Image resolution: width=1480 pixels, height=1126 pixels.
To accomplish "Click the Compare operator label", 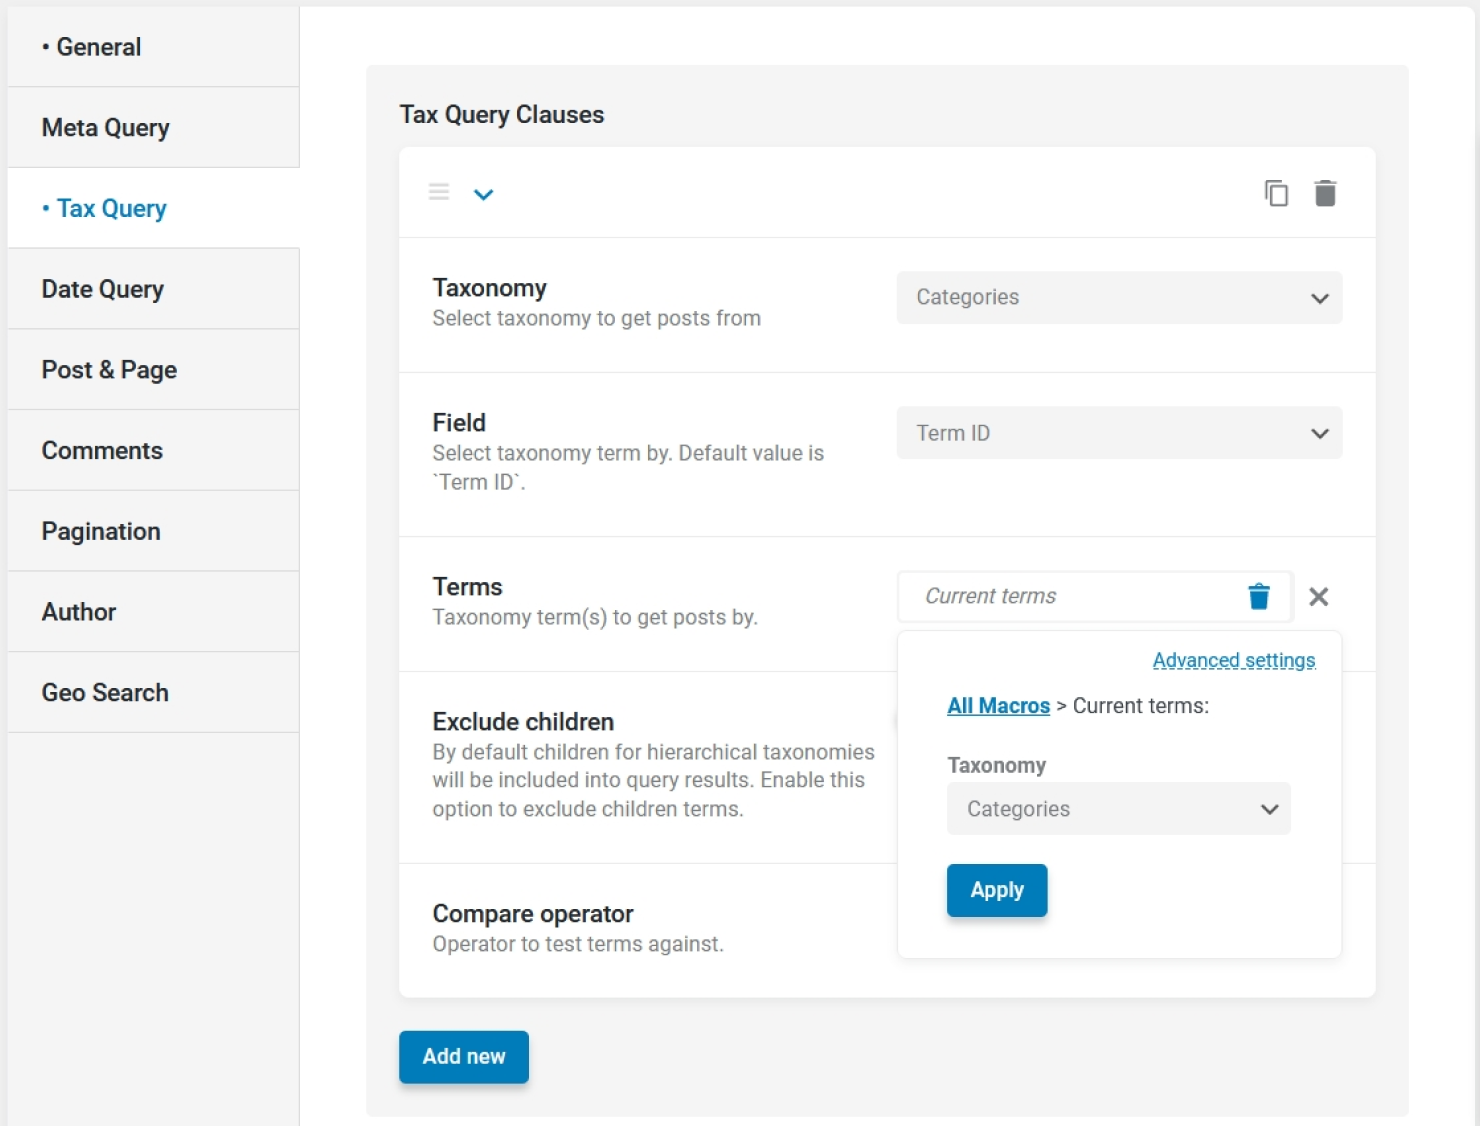I will pyautogui.click(x=533, y=914).
